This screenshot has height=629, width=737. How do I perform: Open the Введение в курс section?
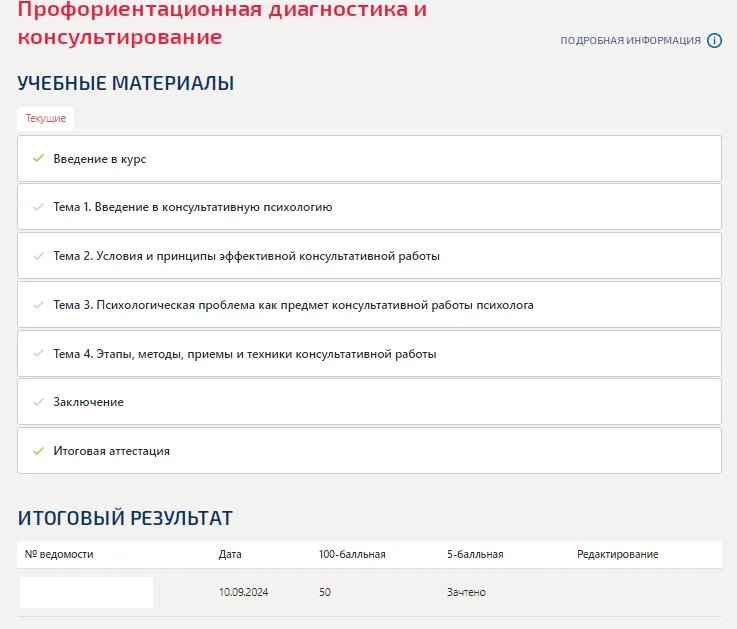[369, 158]
